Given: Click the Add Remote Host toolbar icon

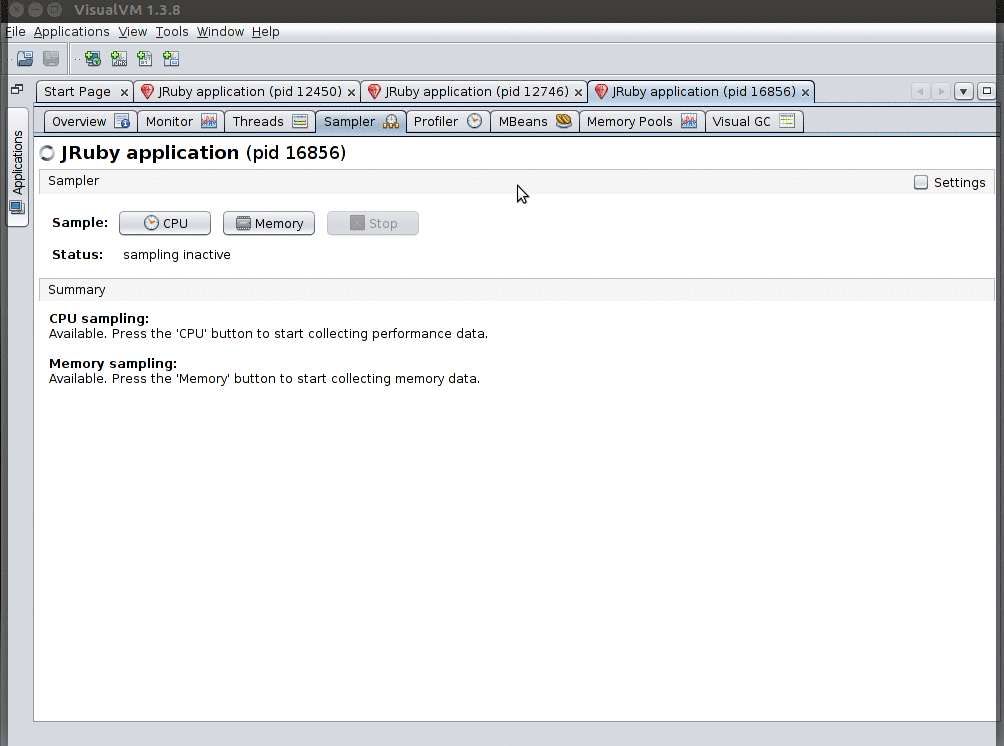Looking at the screenshot, I should (93, 59).
